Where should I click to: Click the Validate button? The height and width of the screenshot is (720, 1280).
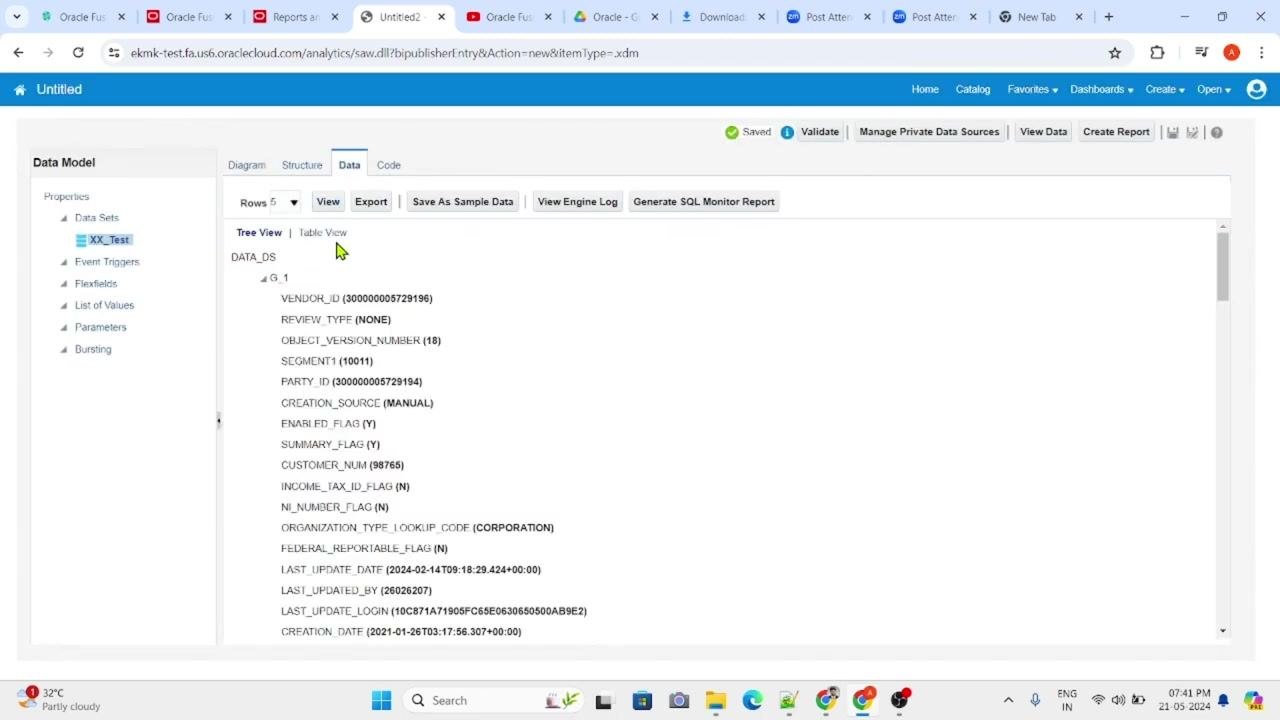[x=820, y=132]
